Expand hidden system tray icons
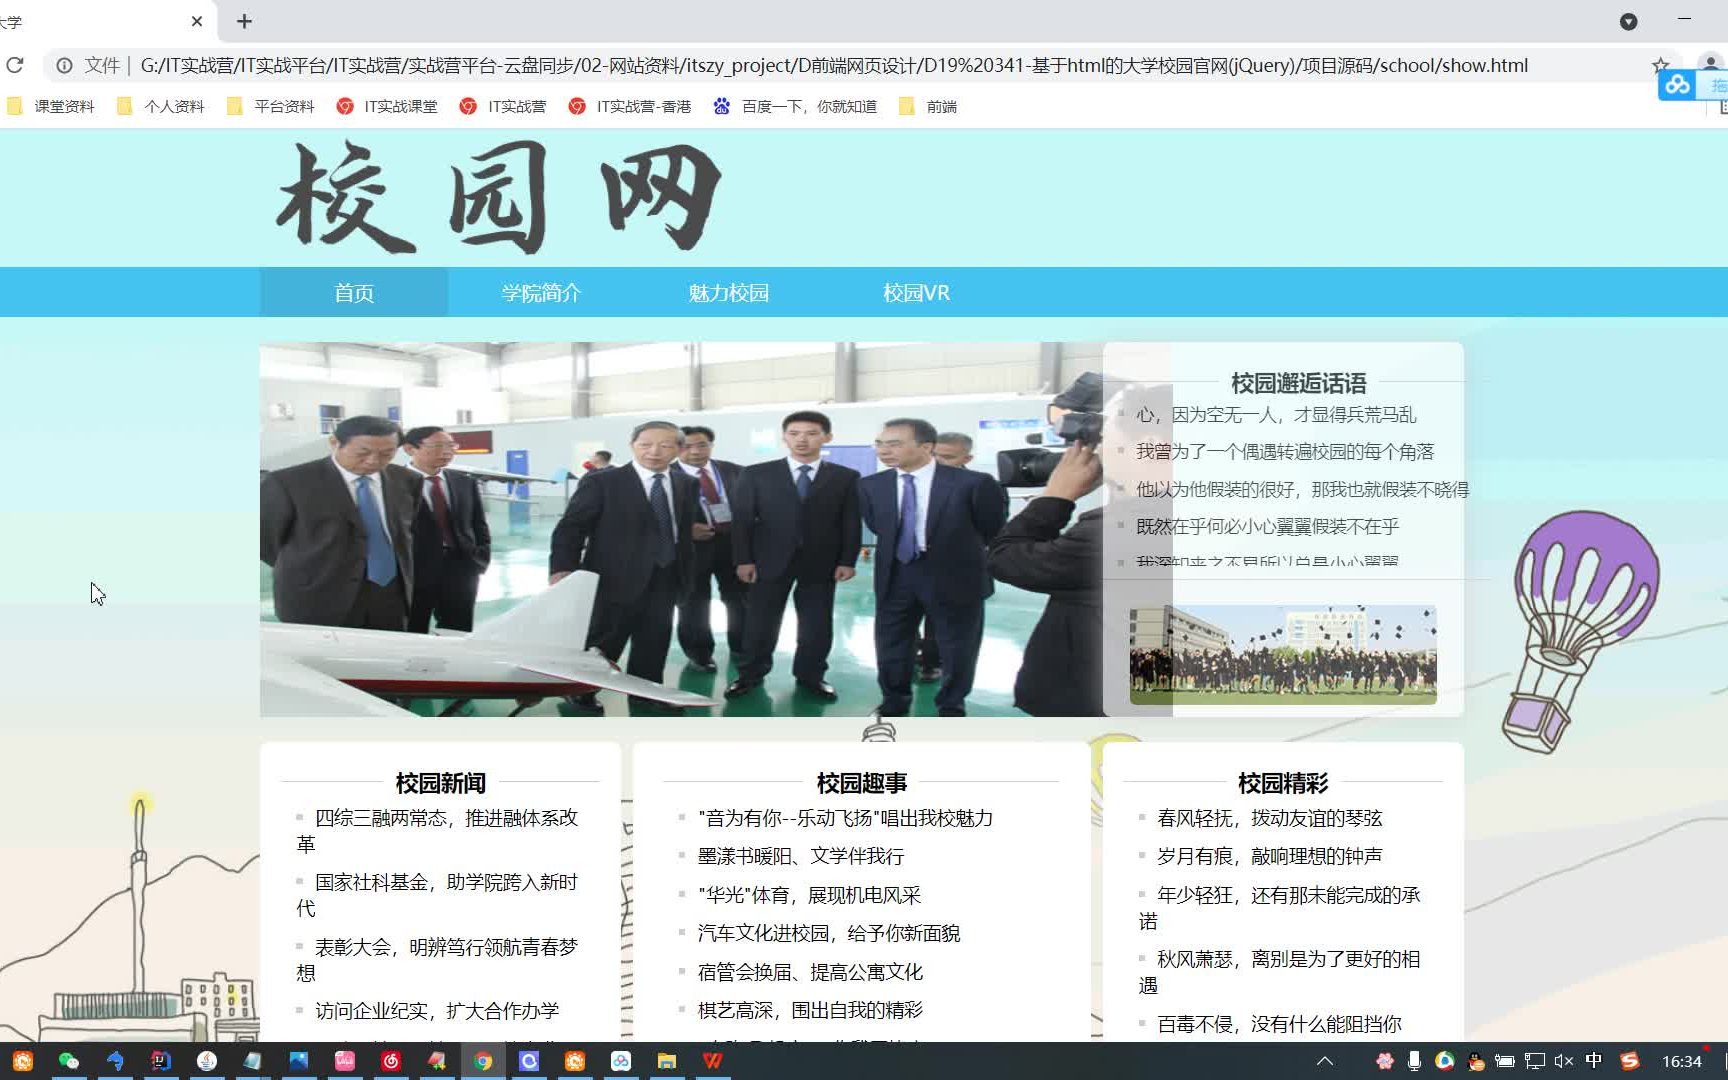The height and width of the screenshot is (1080, 1728). click(1327, 1061)
